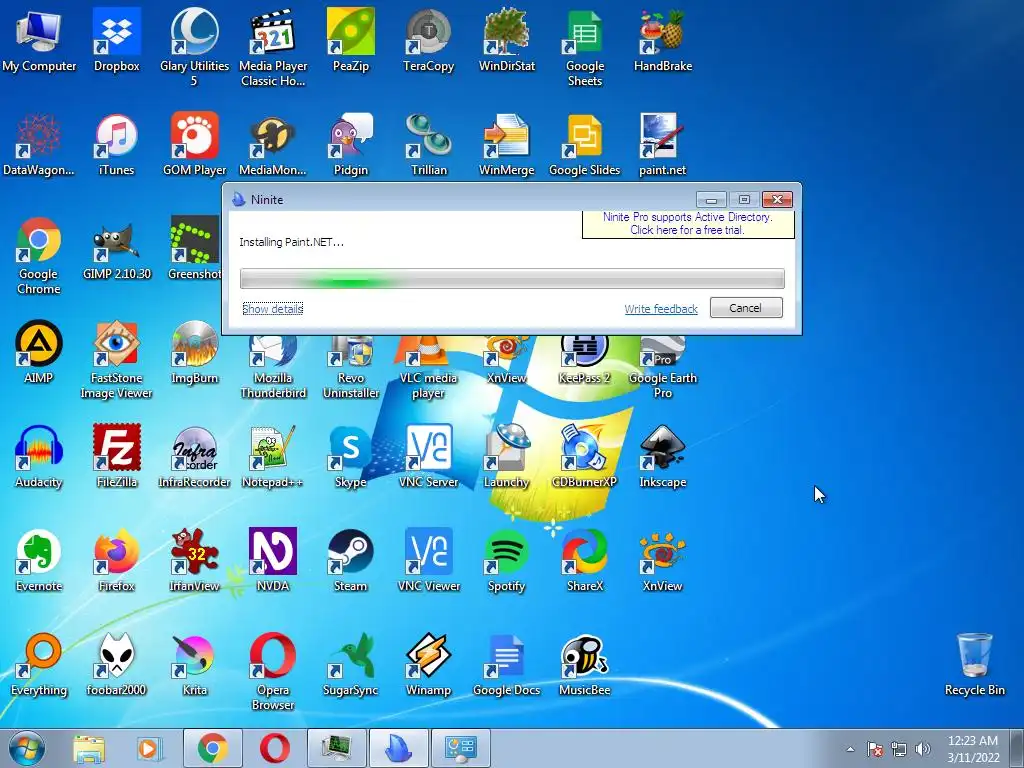This screenshot has width=1024, height=768.
Task: Select the CDBurnerXP icon
Action: [584, 456]
